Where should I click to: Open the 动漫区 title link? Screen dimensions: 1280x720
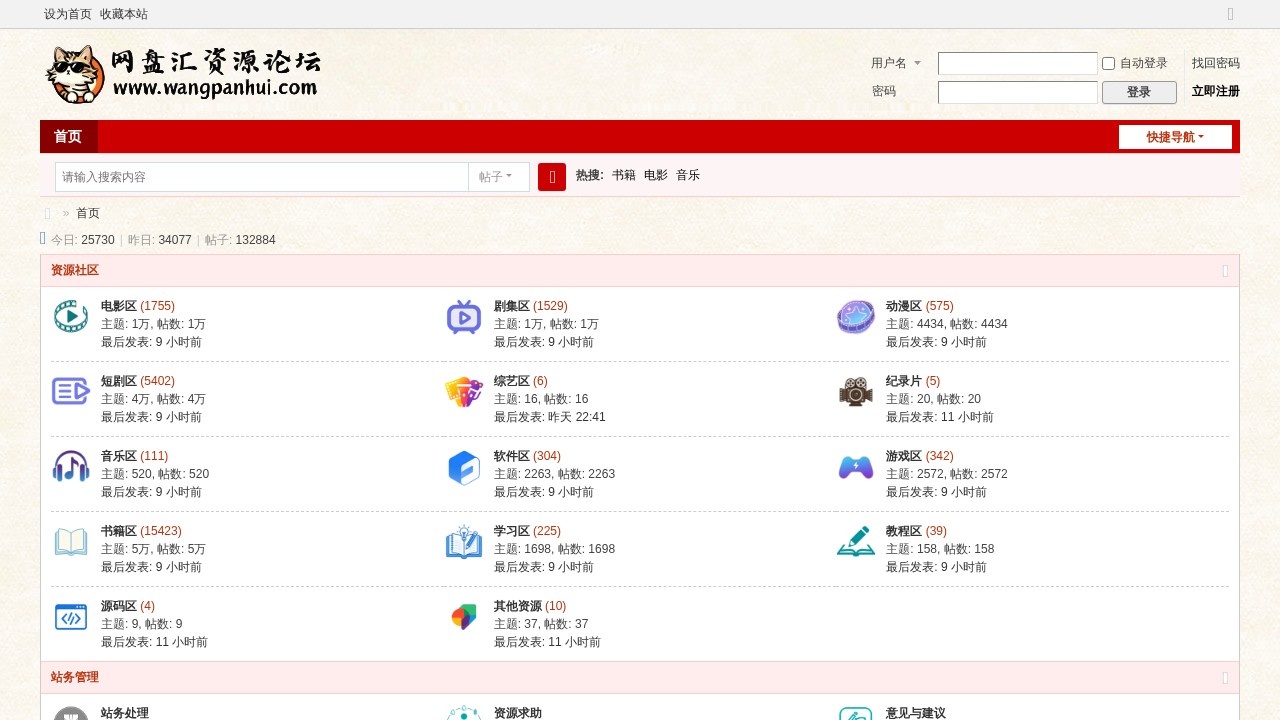coord(904,306)
